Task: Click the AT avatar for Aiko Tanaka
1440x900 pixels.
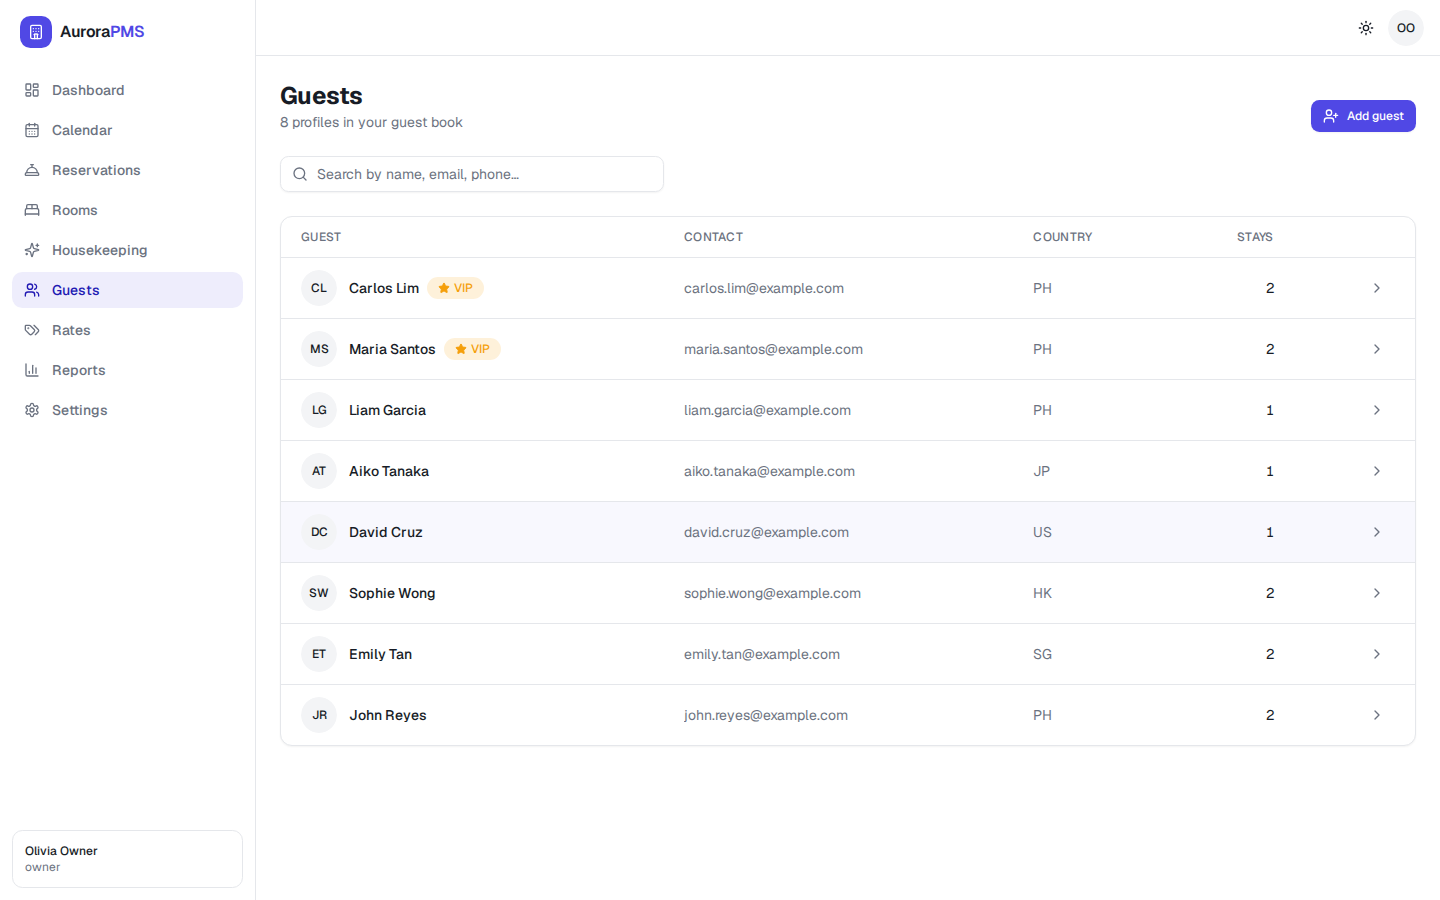Action: 319,471
